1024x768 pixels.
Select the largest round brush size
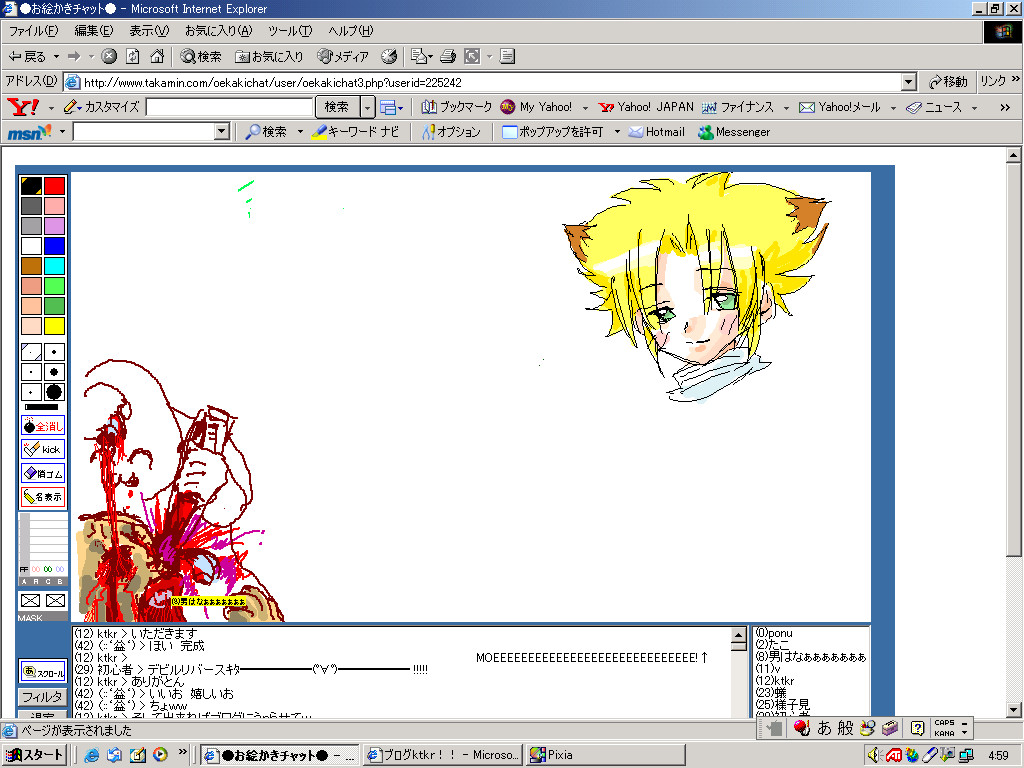click(54, 392)
